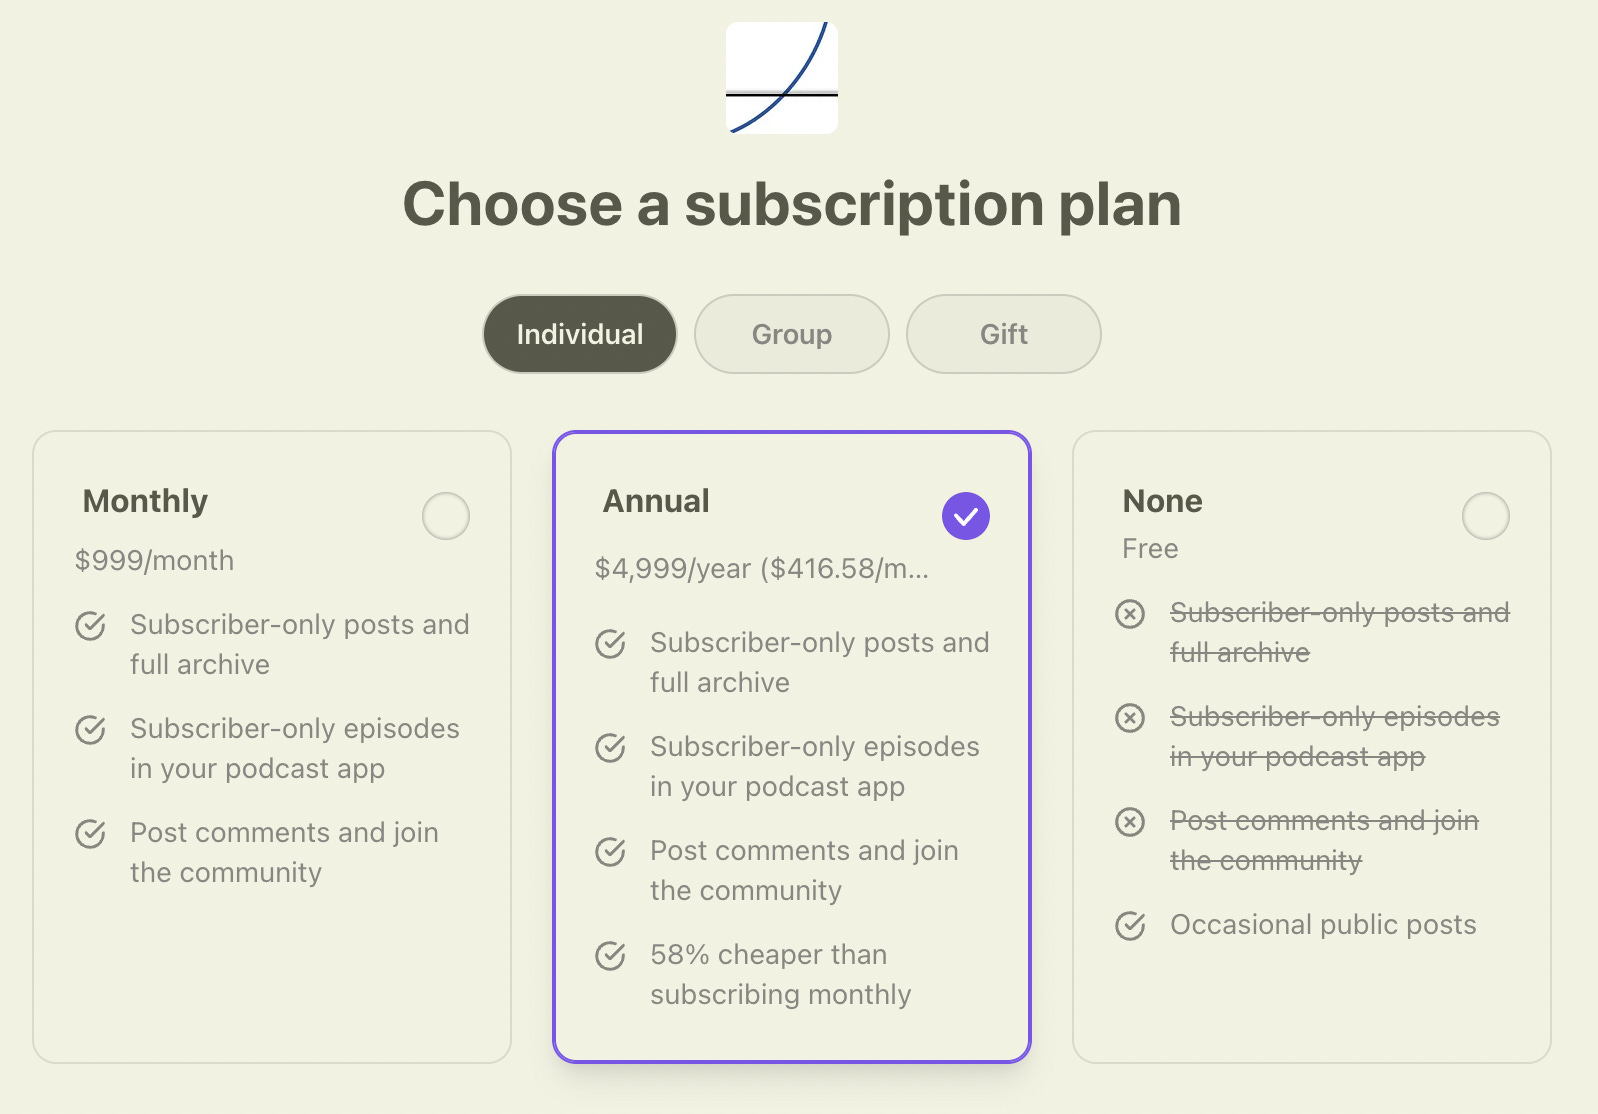Screen dimensions: 1598x1114
Task: Select the None plan radio button
Action: pos(1486,516)
